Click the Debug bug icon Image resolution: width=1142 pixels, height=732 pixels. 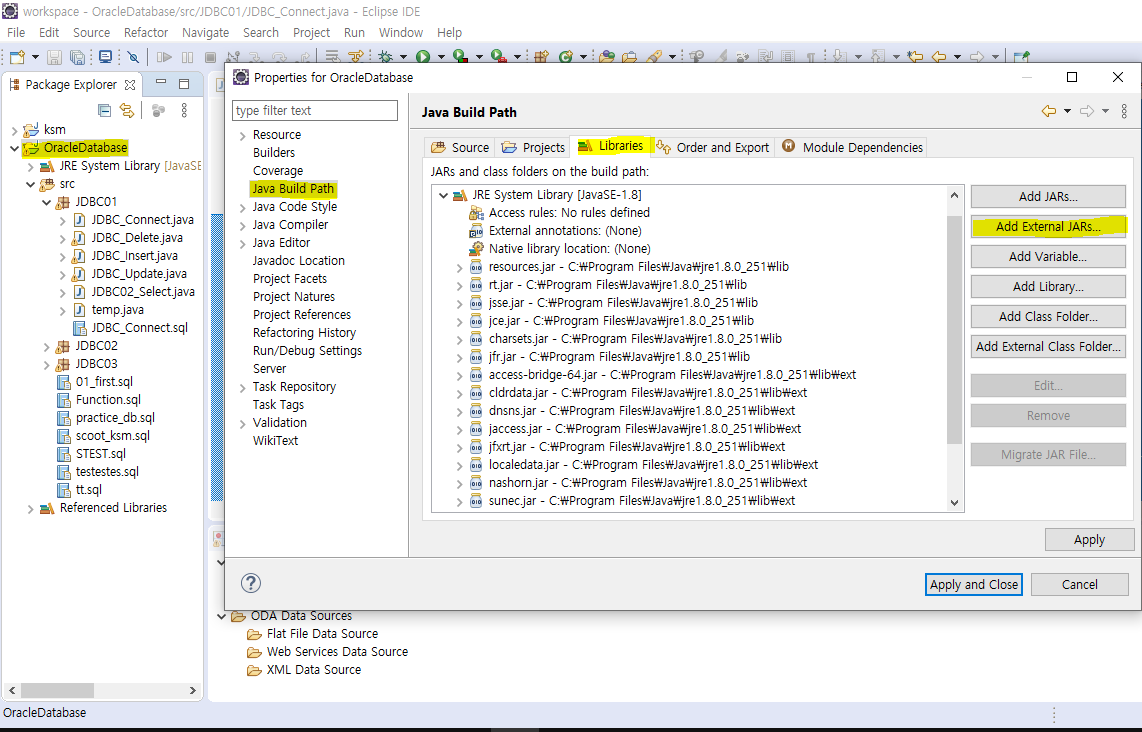coord(385,57)
